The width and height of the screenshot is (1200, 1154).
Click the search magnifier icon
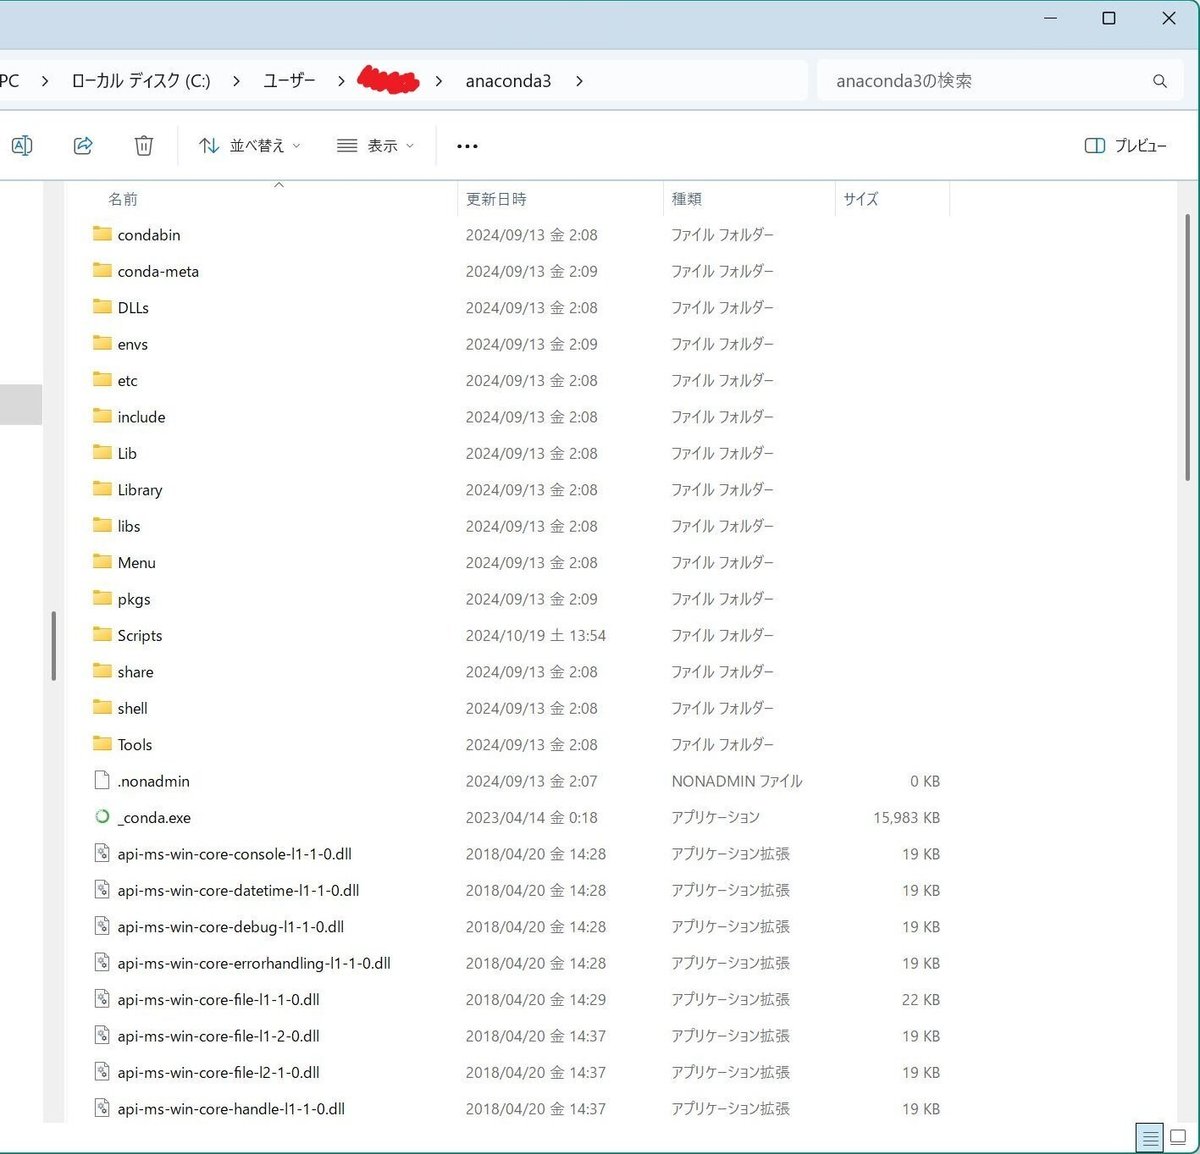click(x=1159, y=80)
